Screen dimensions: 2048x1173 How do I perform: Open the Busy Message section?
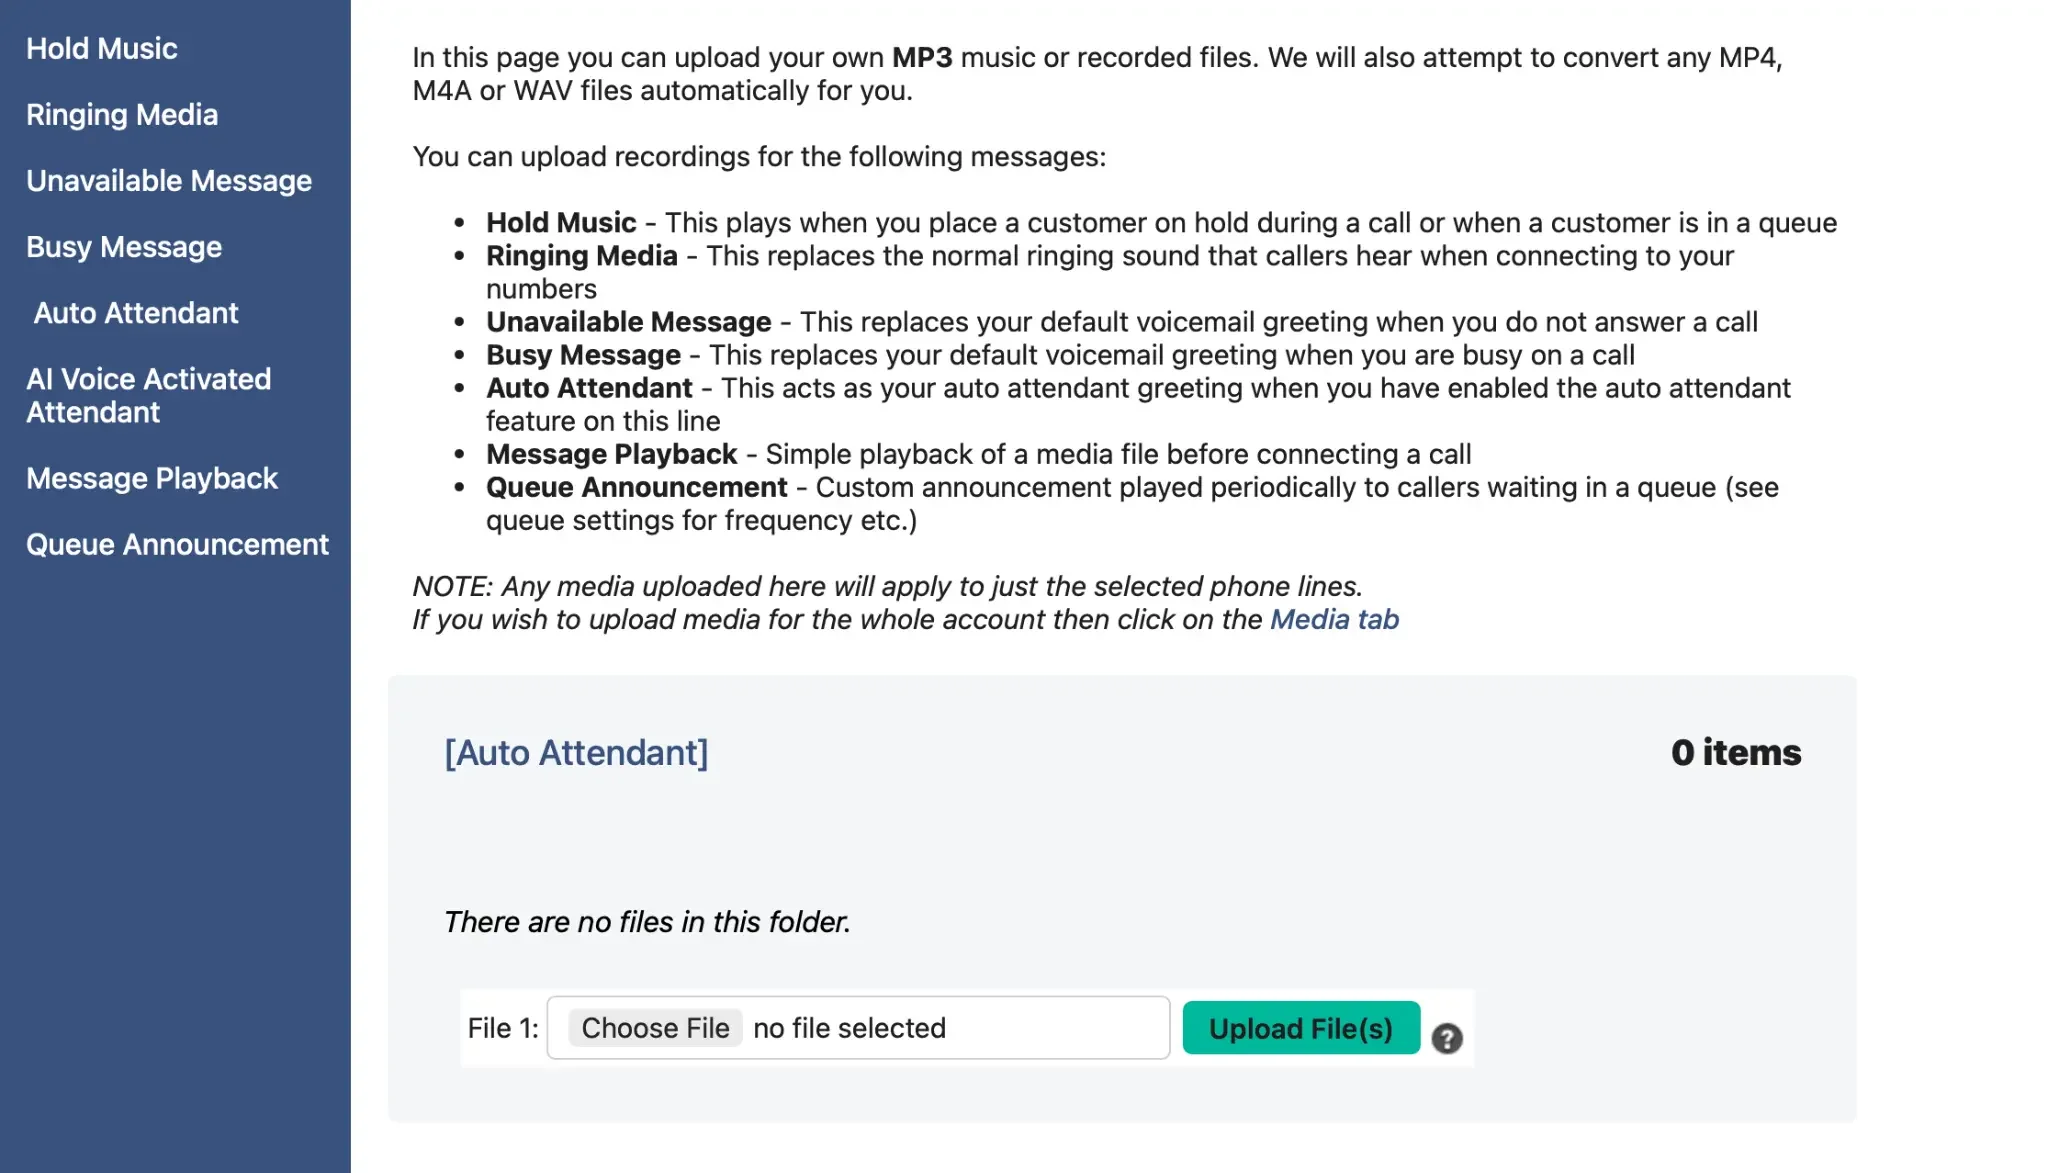[123, 247]
